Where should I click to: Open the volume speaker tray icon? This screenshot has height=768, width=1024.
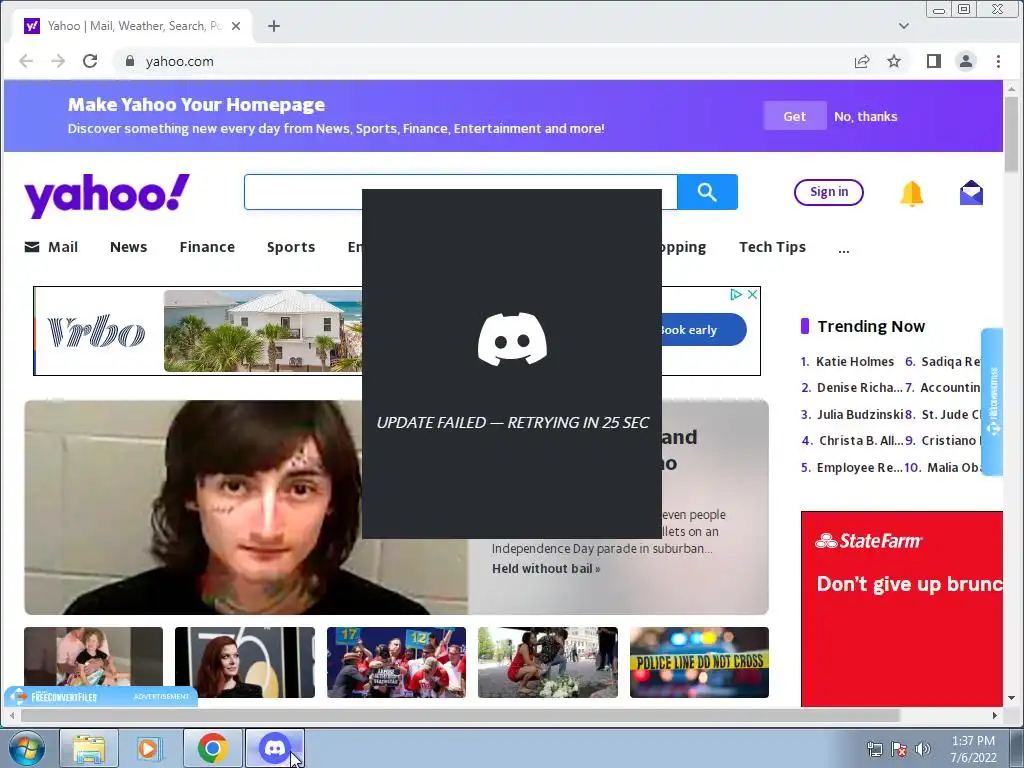pos(922,749)
